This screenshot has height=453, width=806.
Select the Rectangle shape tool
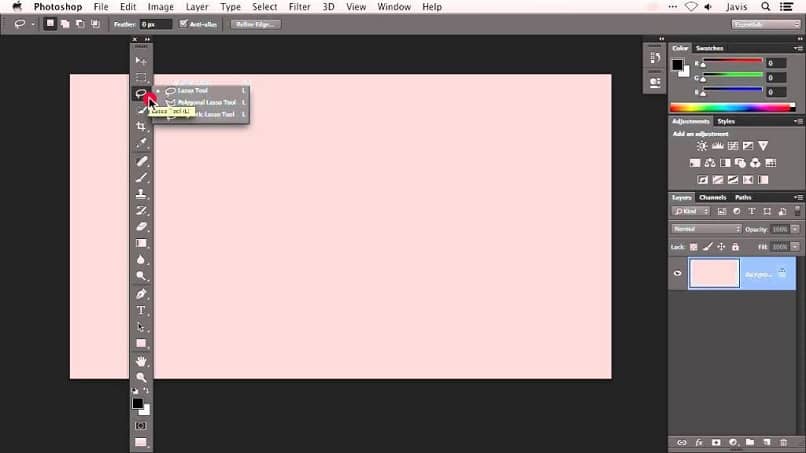point(141,343)
